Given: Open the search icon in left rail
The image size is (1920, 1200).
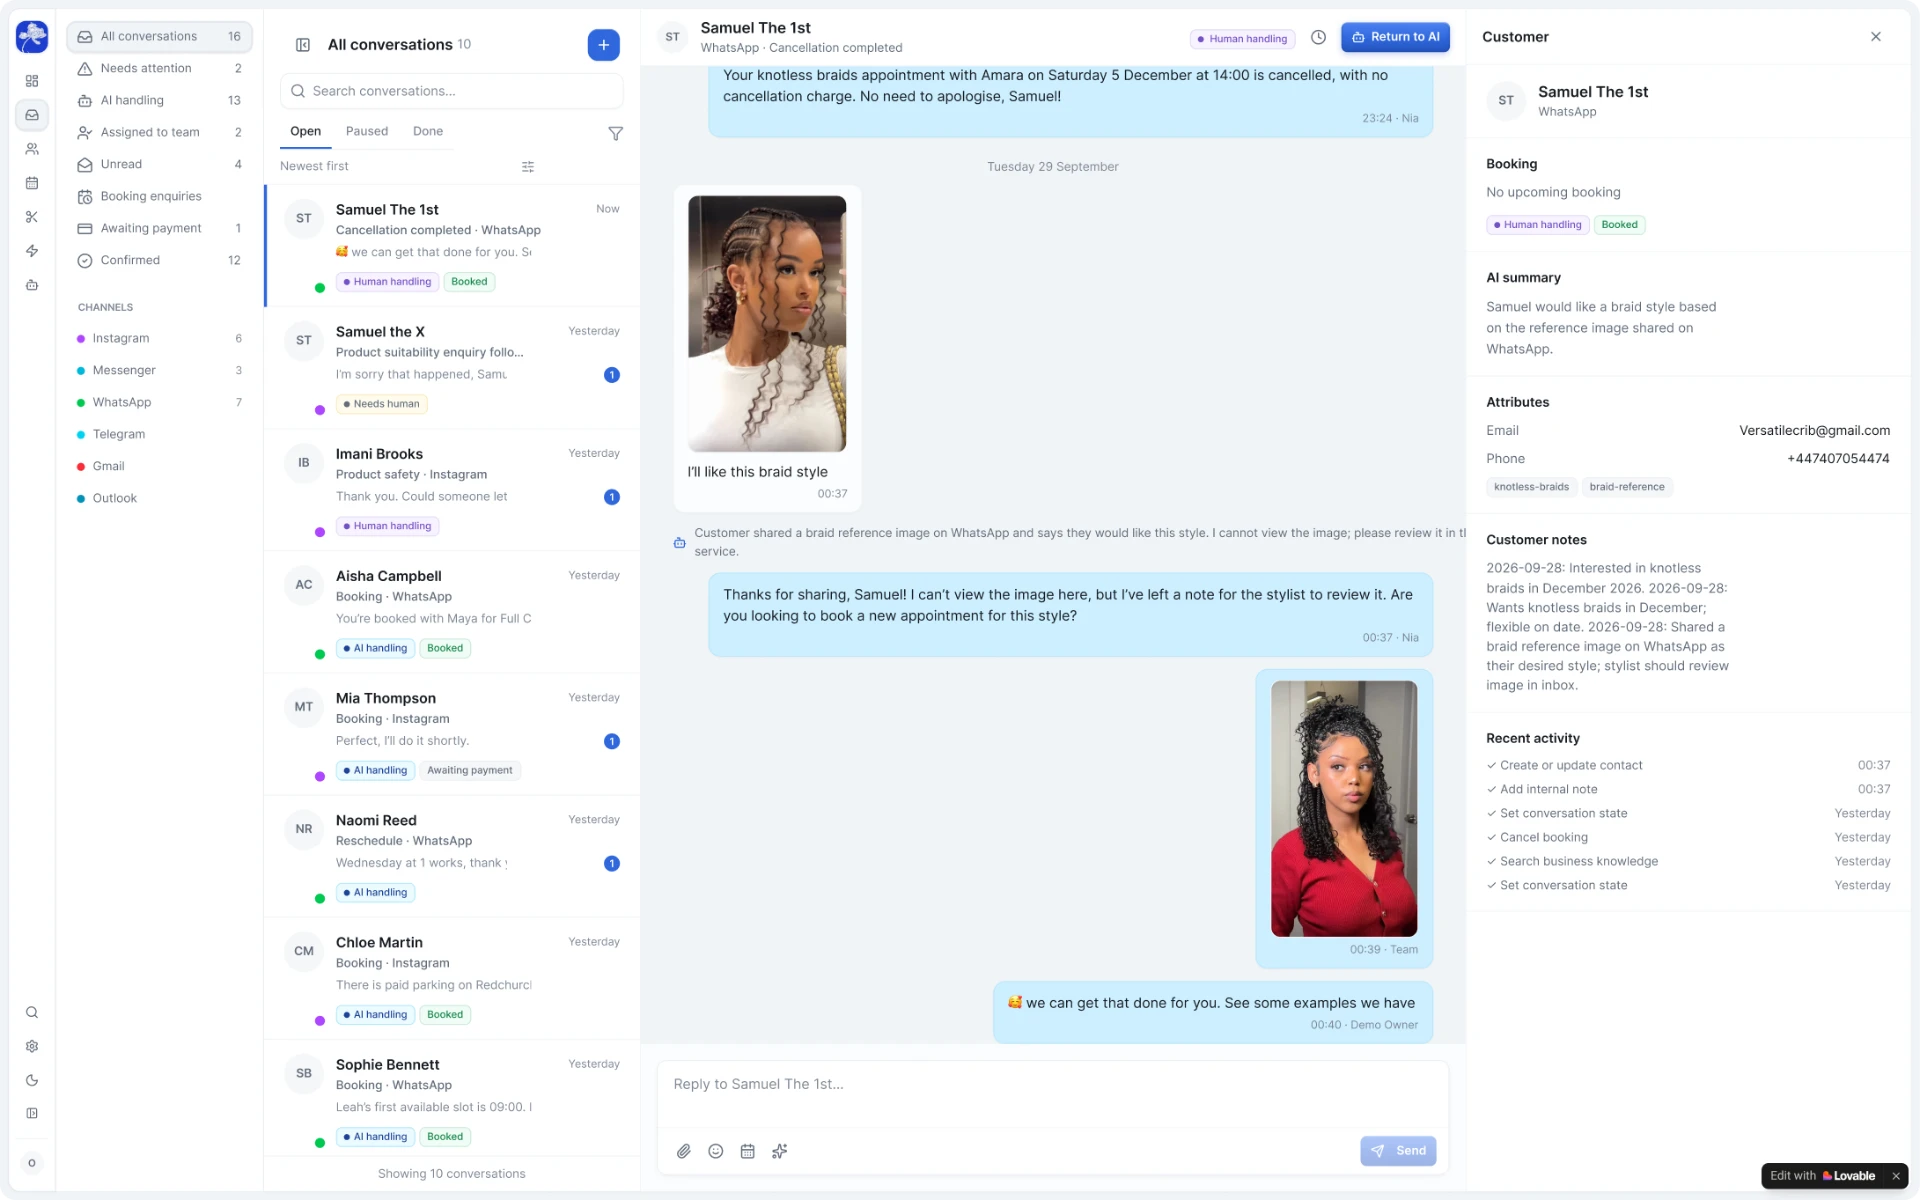Looking at the screenshot, I should [32, 1012].
